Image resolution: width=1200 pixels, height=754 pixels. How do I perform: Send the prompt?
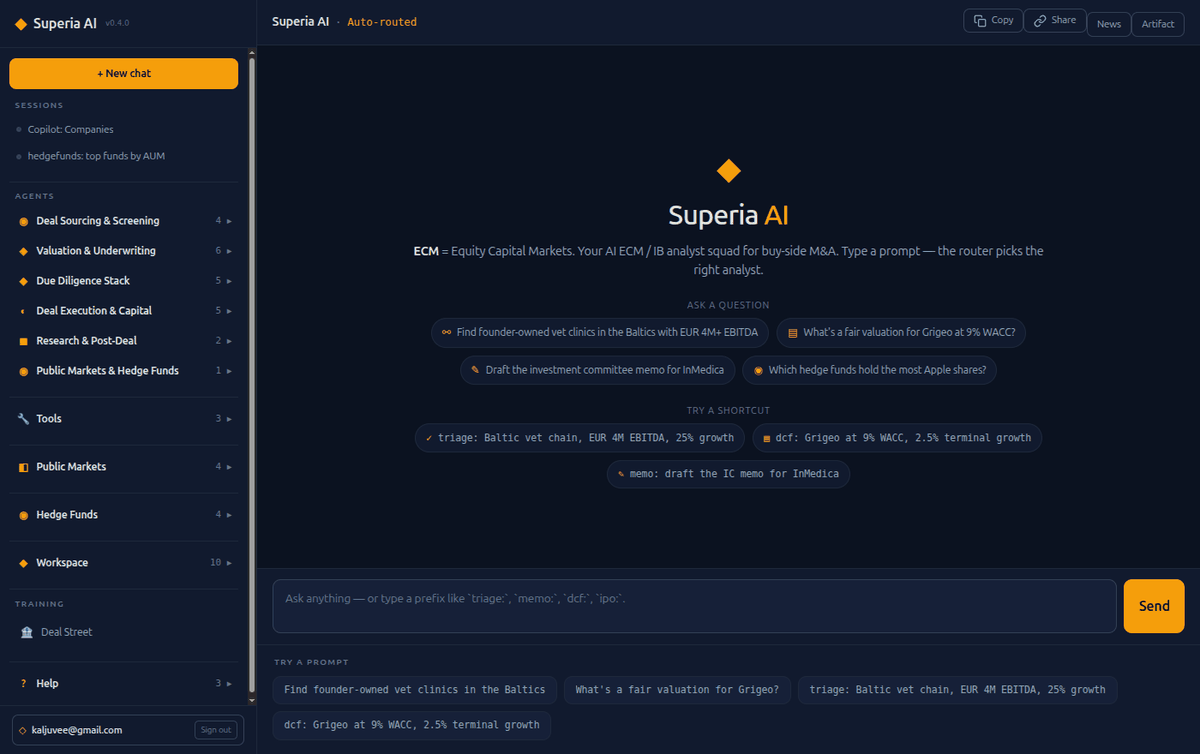click(1154, 606)
